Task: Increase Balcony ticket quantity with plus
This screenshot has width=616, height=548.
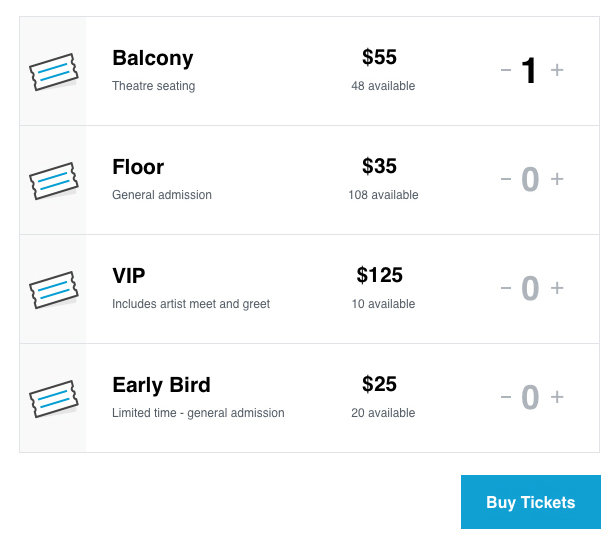Action: click(x=557, y=70)
